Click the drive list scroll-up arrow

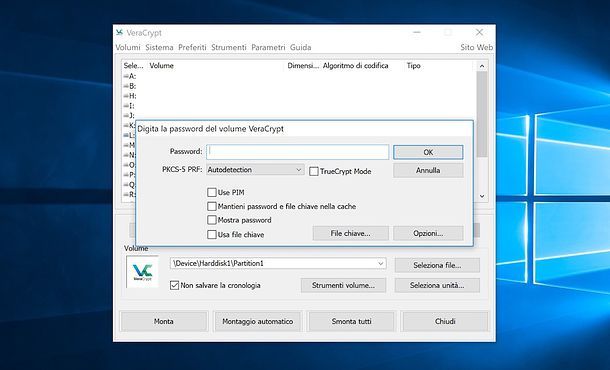coord(482,66)
